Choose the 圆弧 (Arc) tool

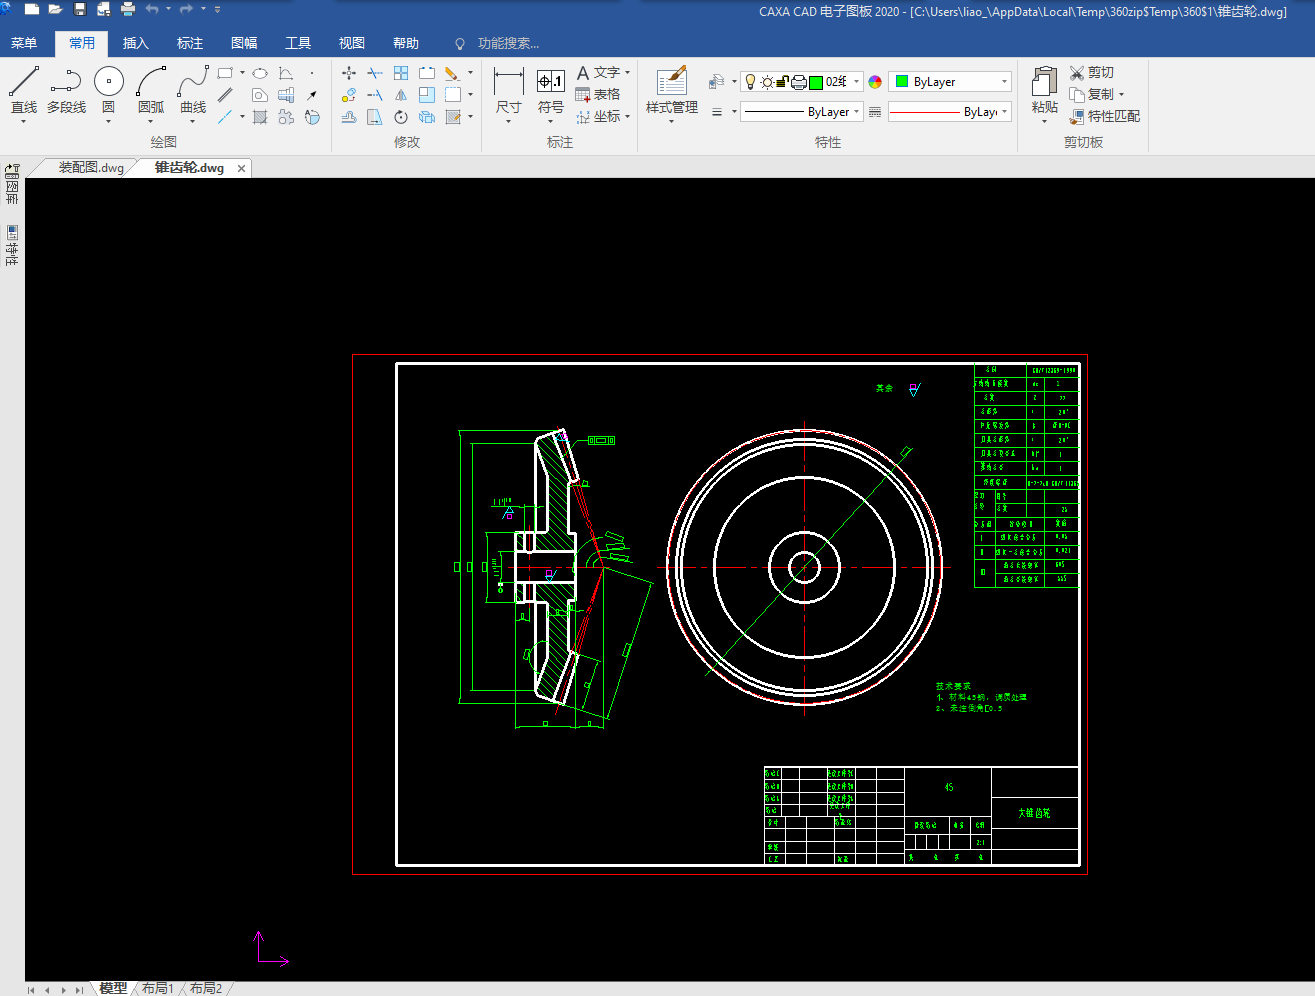151,82
